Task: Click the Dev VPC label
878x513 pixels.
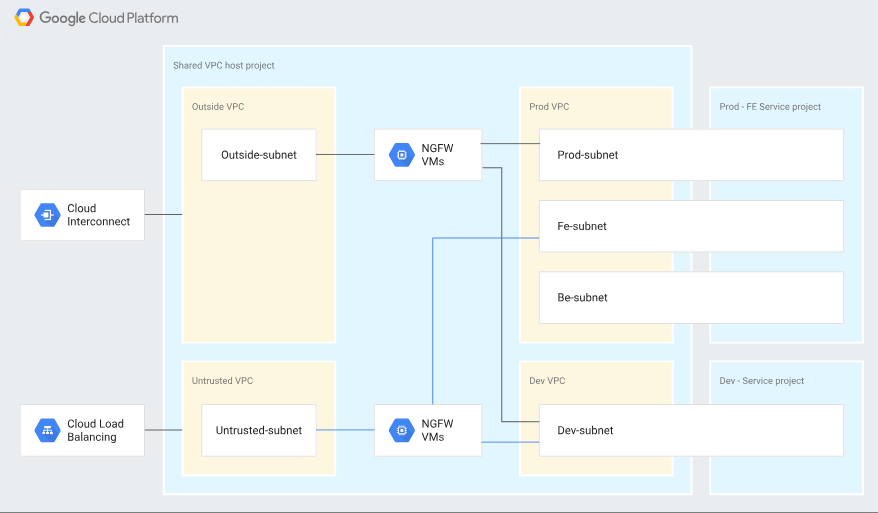Action: (x=547, y=381)
